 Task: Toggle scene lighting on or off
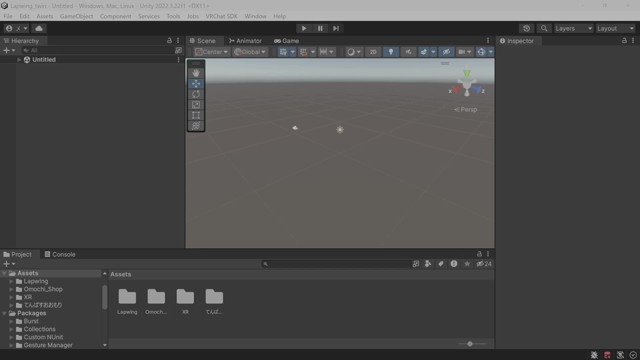coord(391,52)
